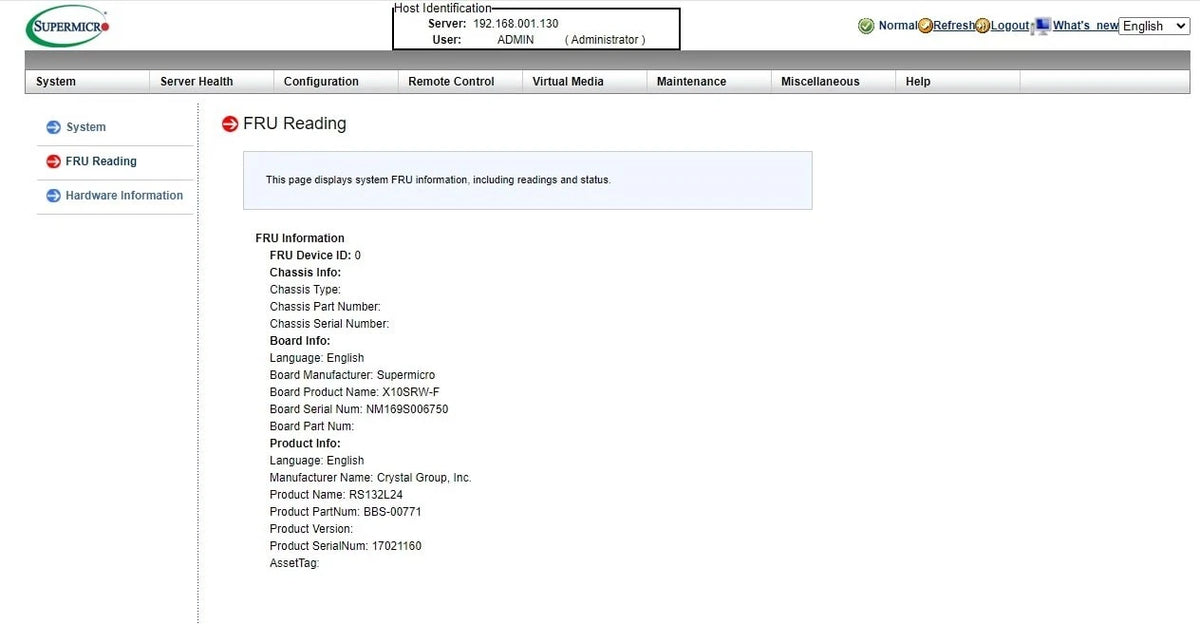1200x624 pixels.
Task: Click the Product Info heading
Action: (x=305, y=444)
